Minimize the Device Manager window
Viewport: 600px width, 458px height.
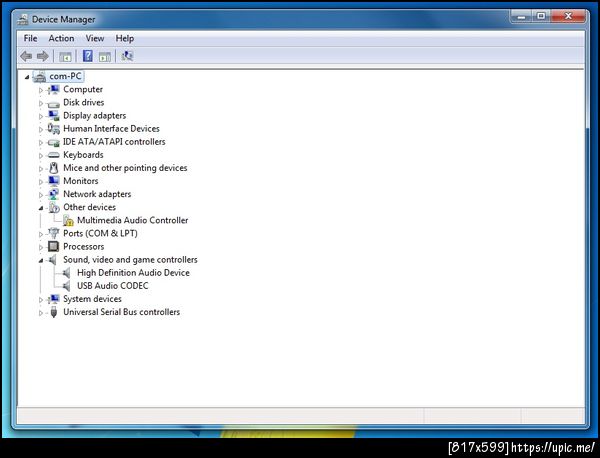pyautogui.click(x=522, y=16)
